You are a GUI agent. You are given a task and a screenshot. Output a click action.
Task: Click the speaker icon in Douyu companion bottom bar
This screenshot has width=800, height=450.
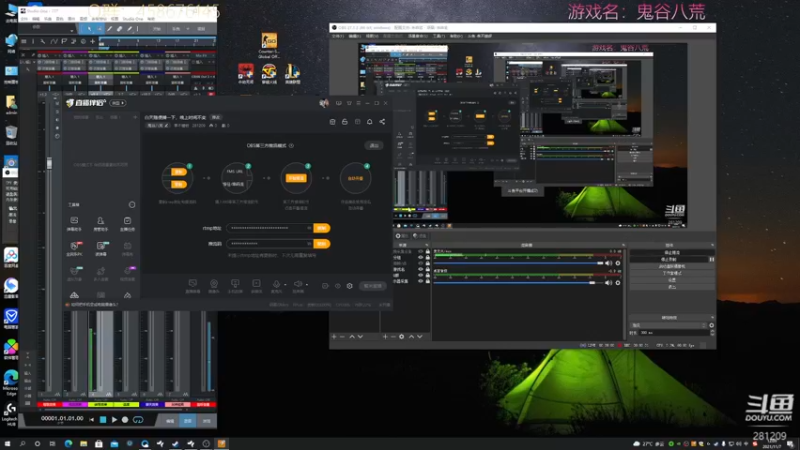point(298,284)
